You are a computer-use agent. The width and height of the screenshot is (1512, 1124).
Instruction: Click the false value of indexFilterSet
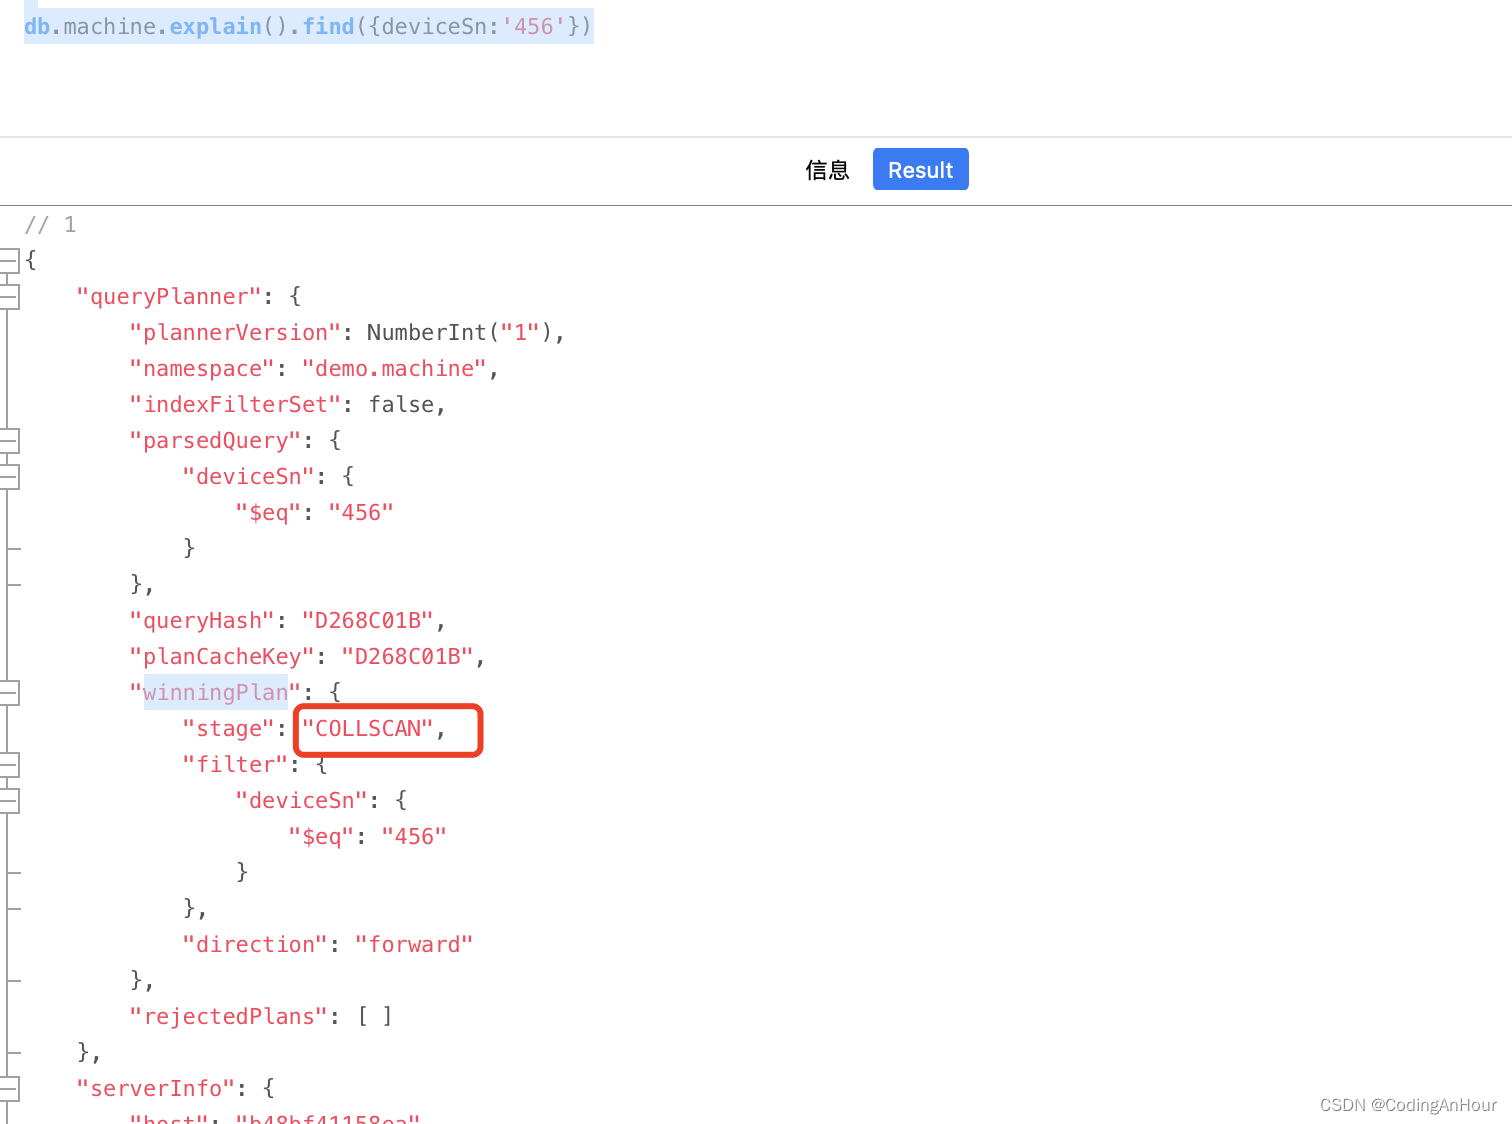pos(401,405)
